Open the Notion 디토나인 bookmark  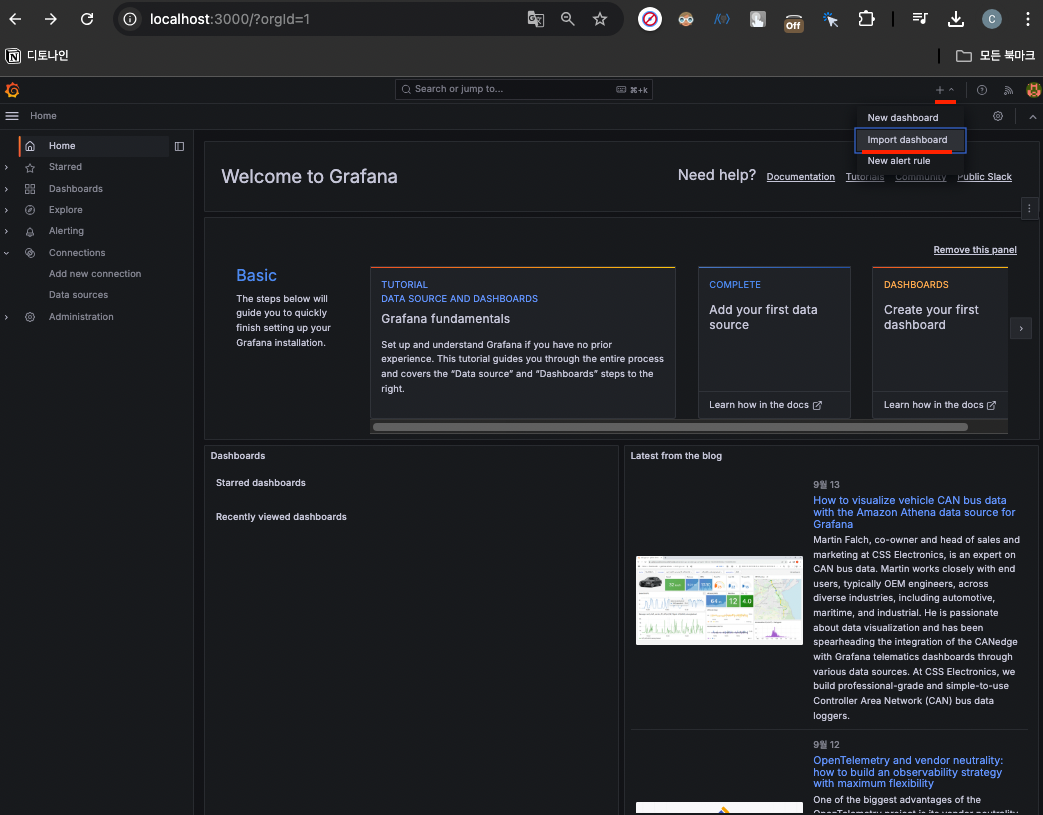pyautogui.click(x=37, y=56)
